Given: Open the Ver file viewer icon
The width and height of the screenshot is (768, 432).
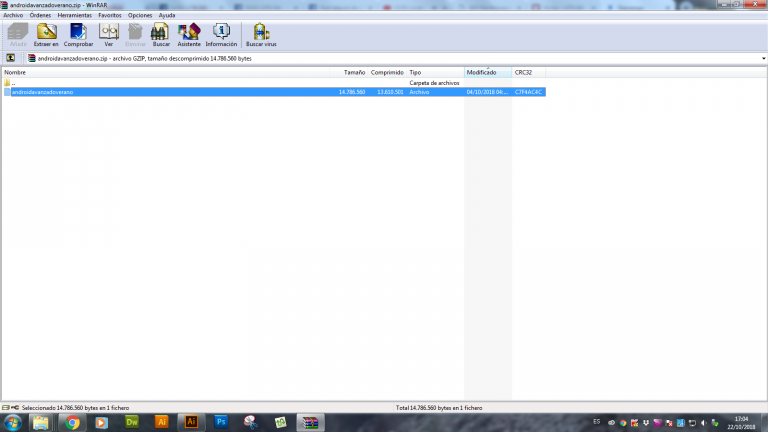Looking at the screenshot, I should 109,35.
